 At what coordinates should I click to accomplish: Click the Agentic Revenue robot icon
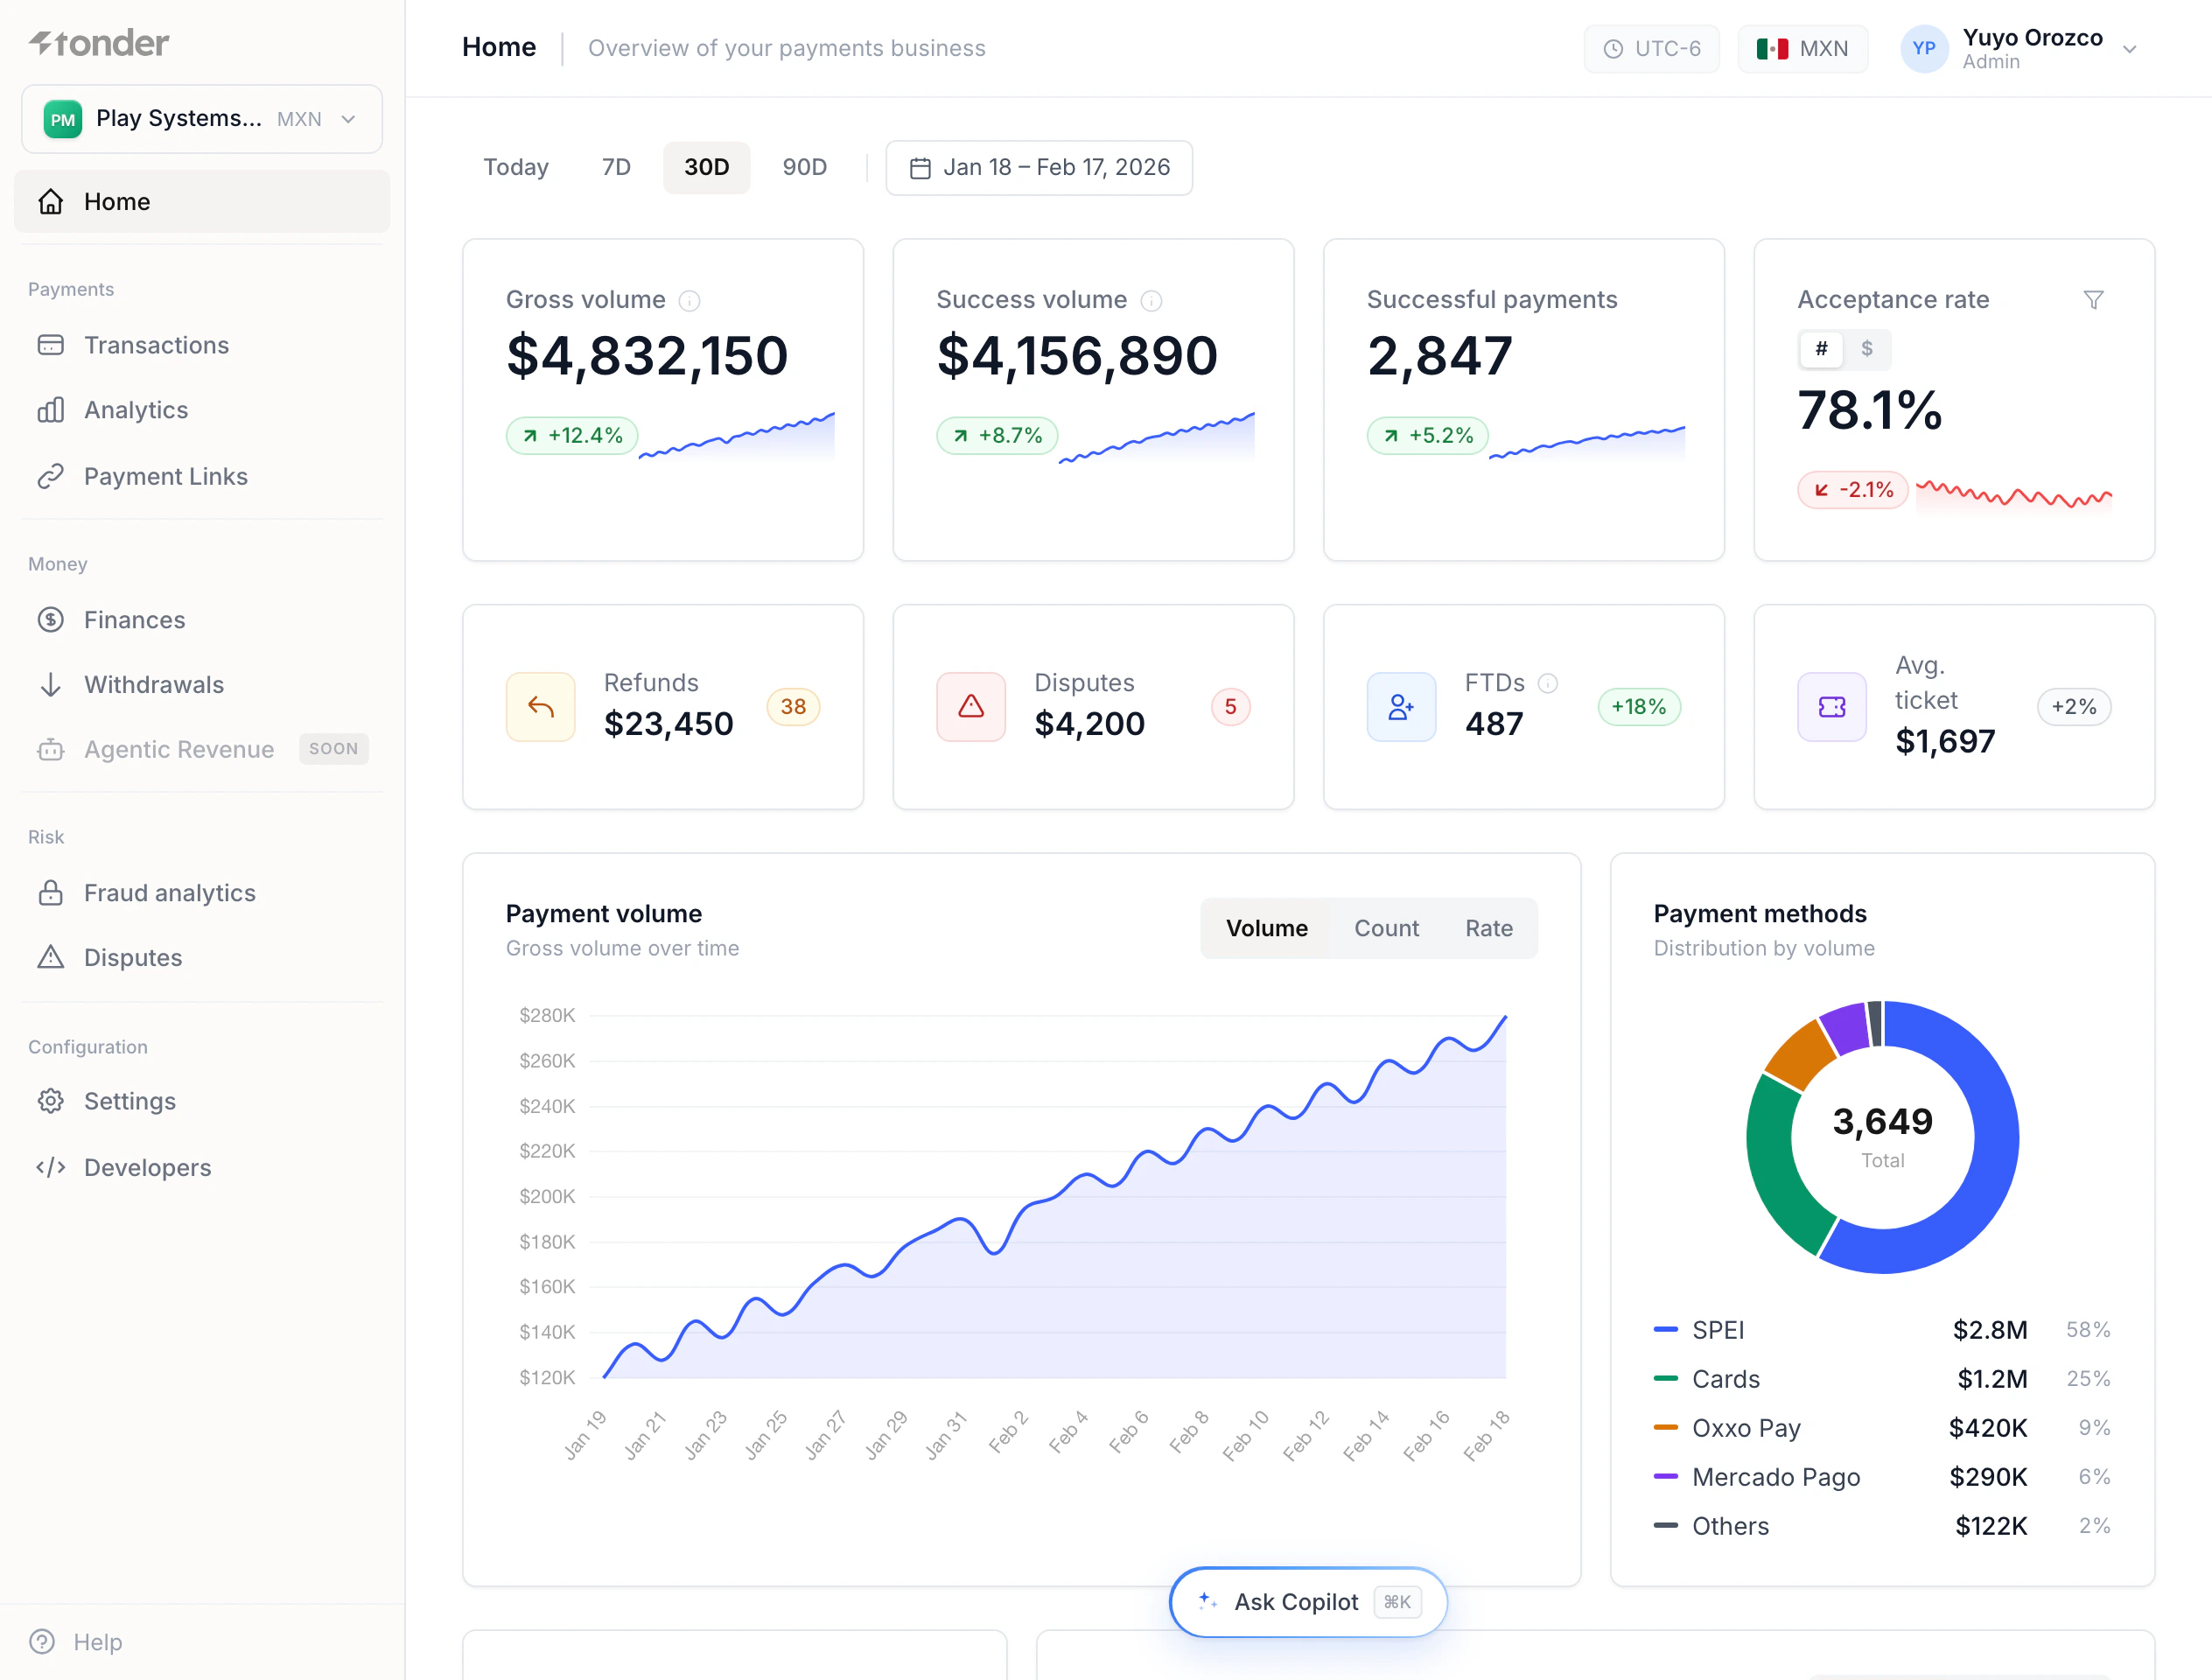(51, 749)
